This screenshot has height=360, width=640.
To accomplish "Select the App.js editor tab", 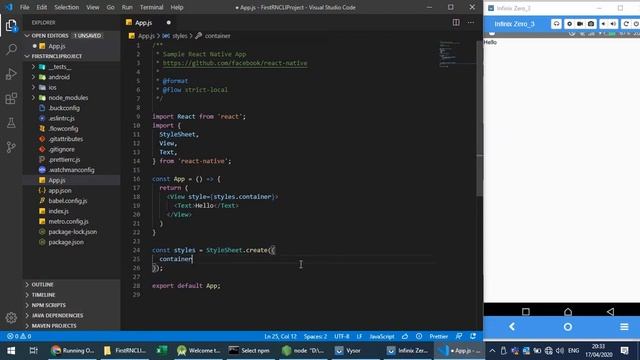I will (x=149, y=22).
